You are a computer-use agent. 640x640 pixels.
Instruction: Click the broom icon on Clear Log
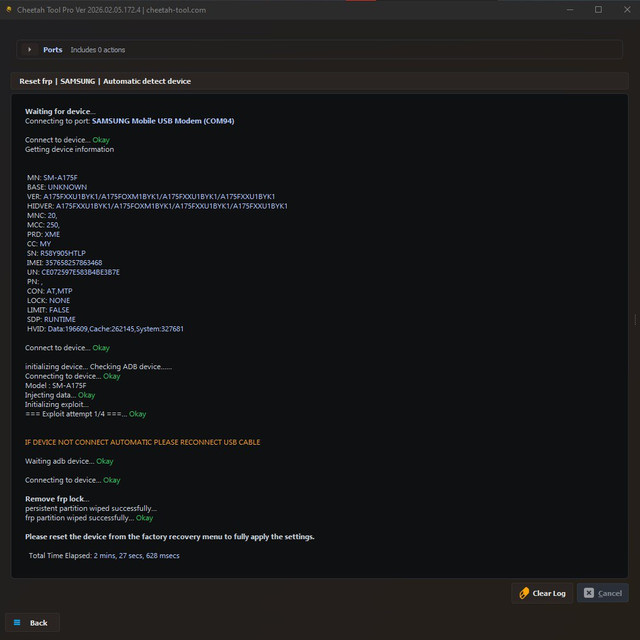click(x=524, y=593)
